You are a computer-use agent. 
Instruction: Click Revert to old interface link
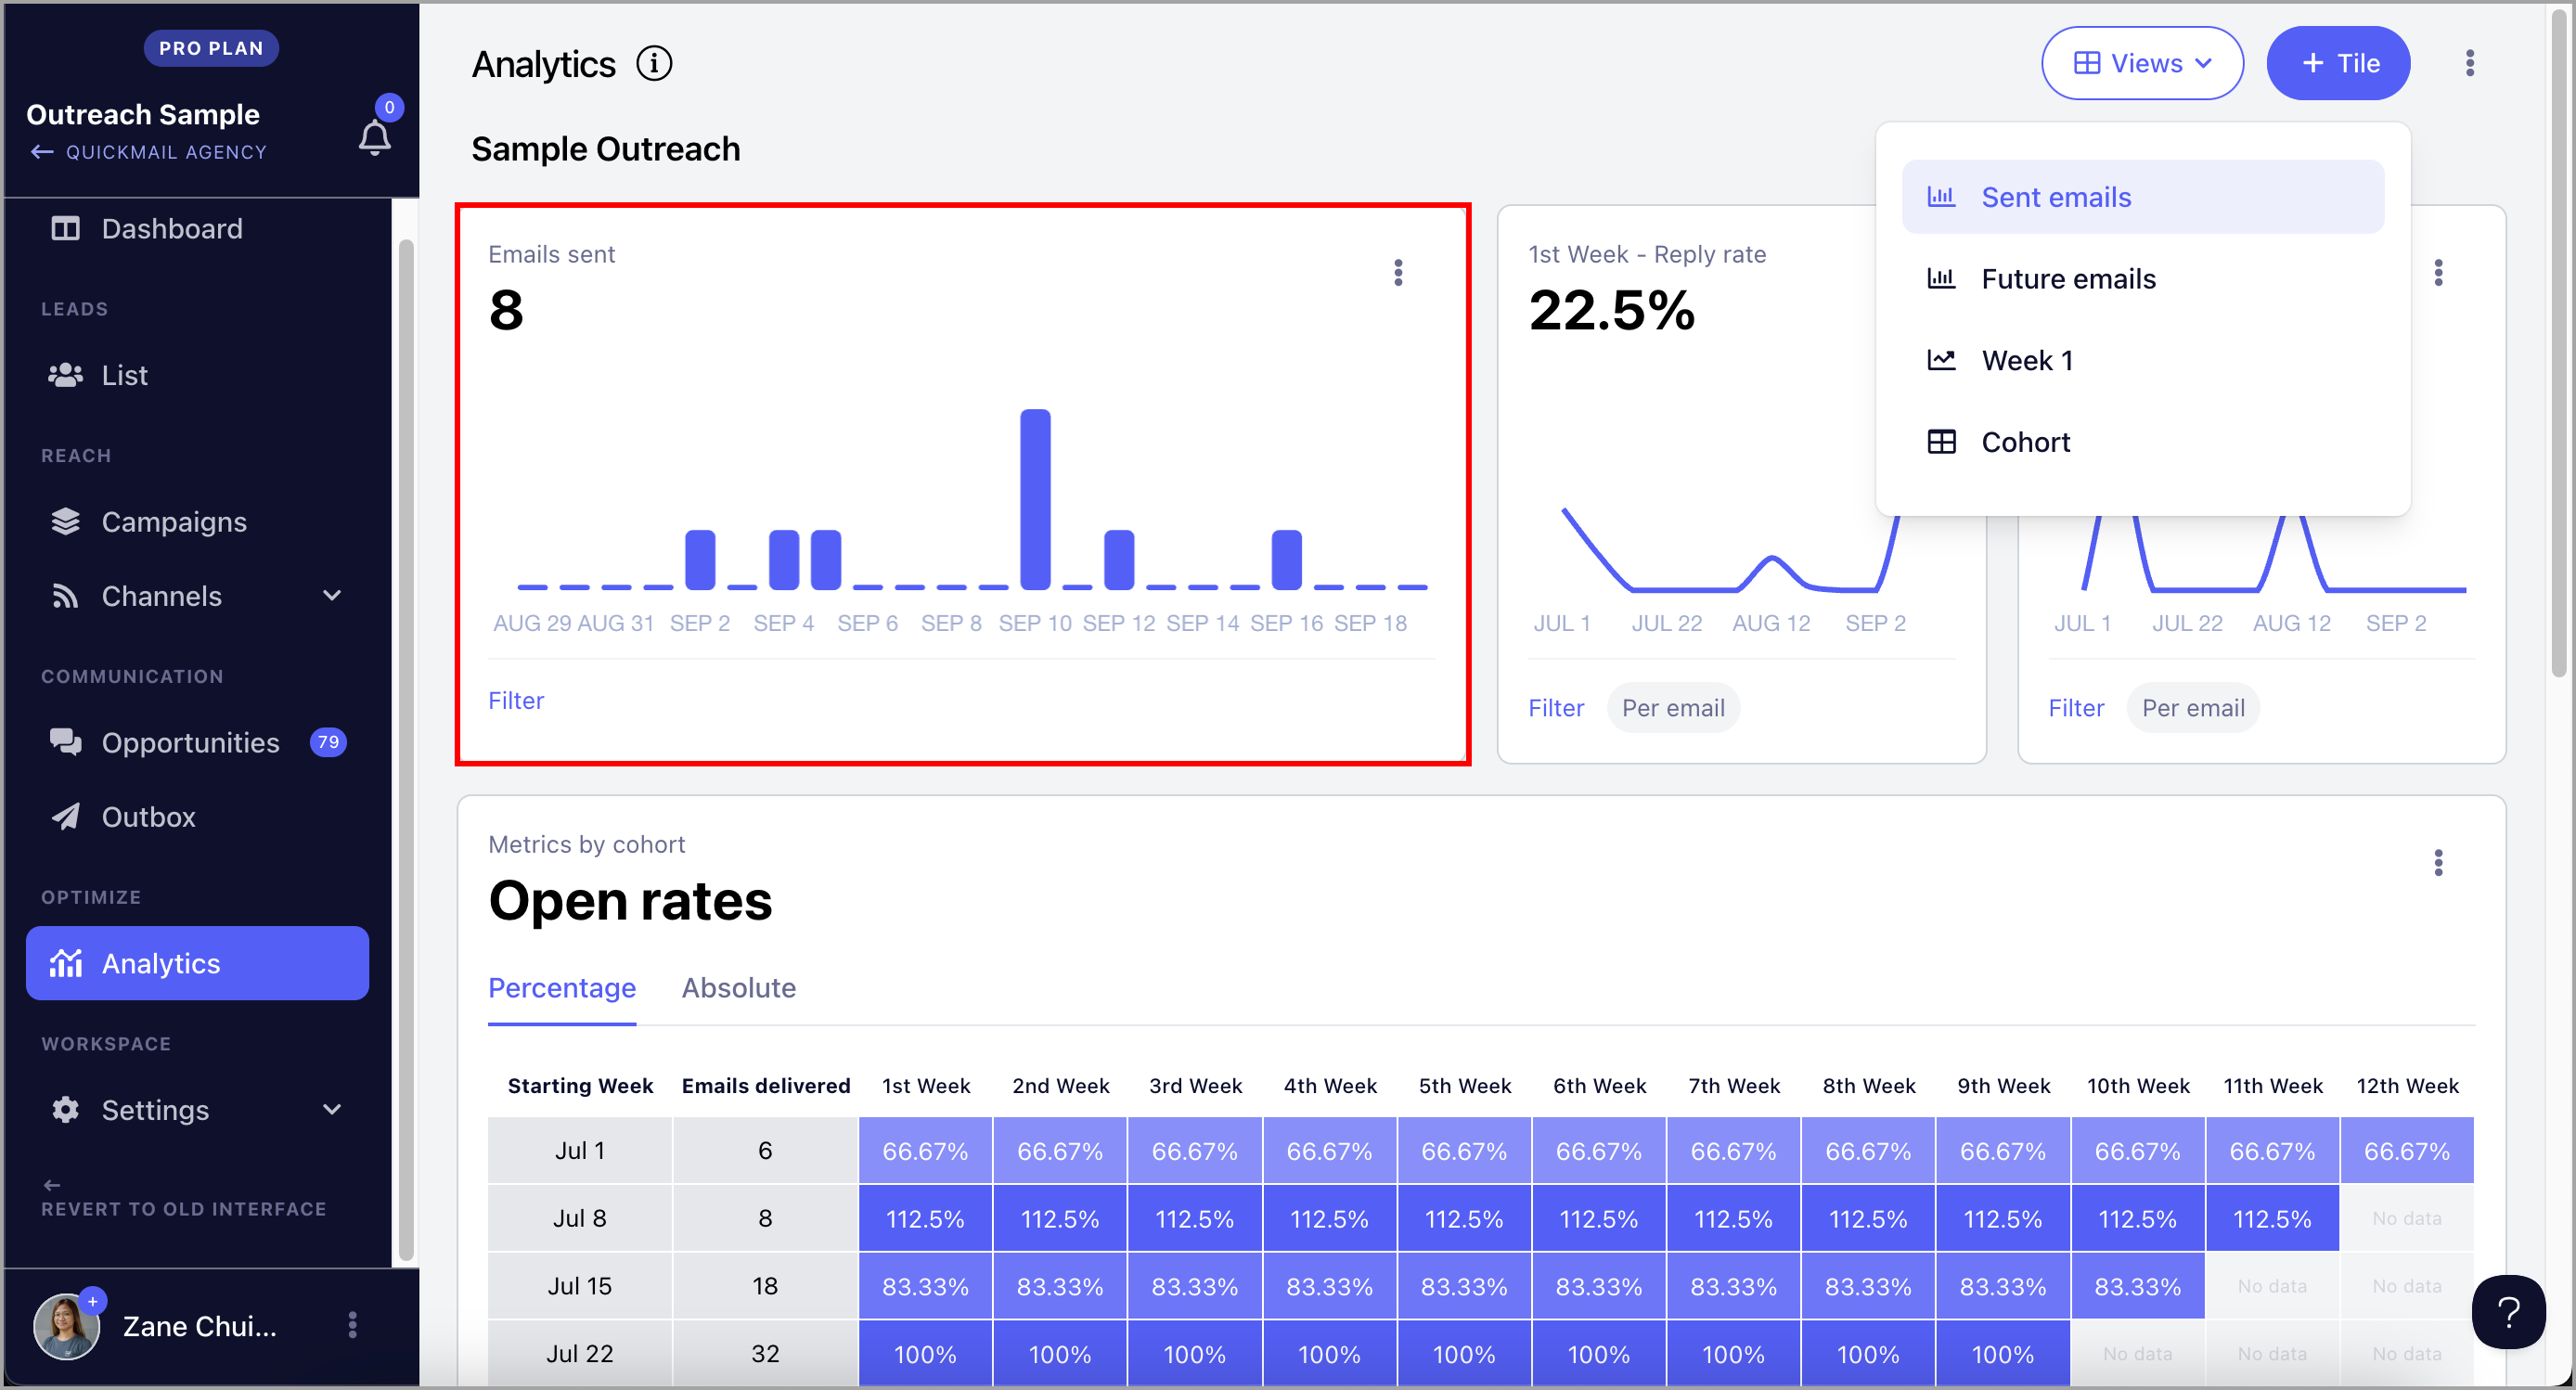click(x=184, y=1209)
